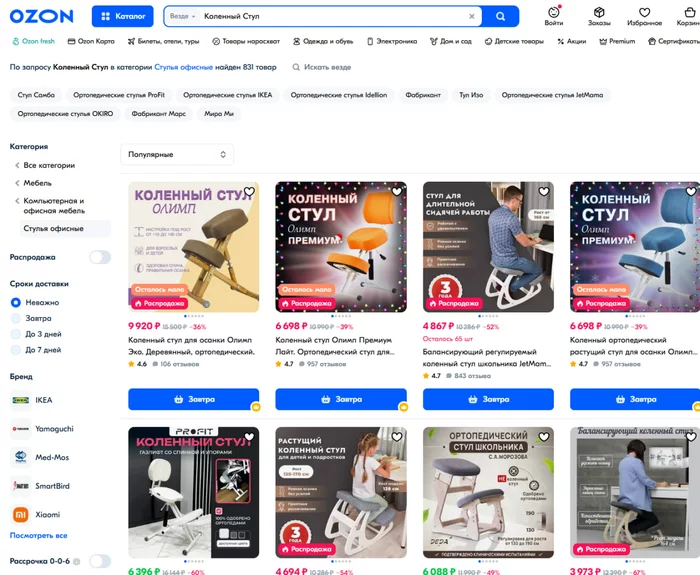Favorite the orange Олимп Премиум chair
The width and height of the screenshot is (700, 575).
pos(396,192)
